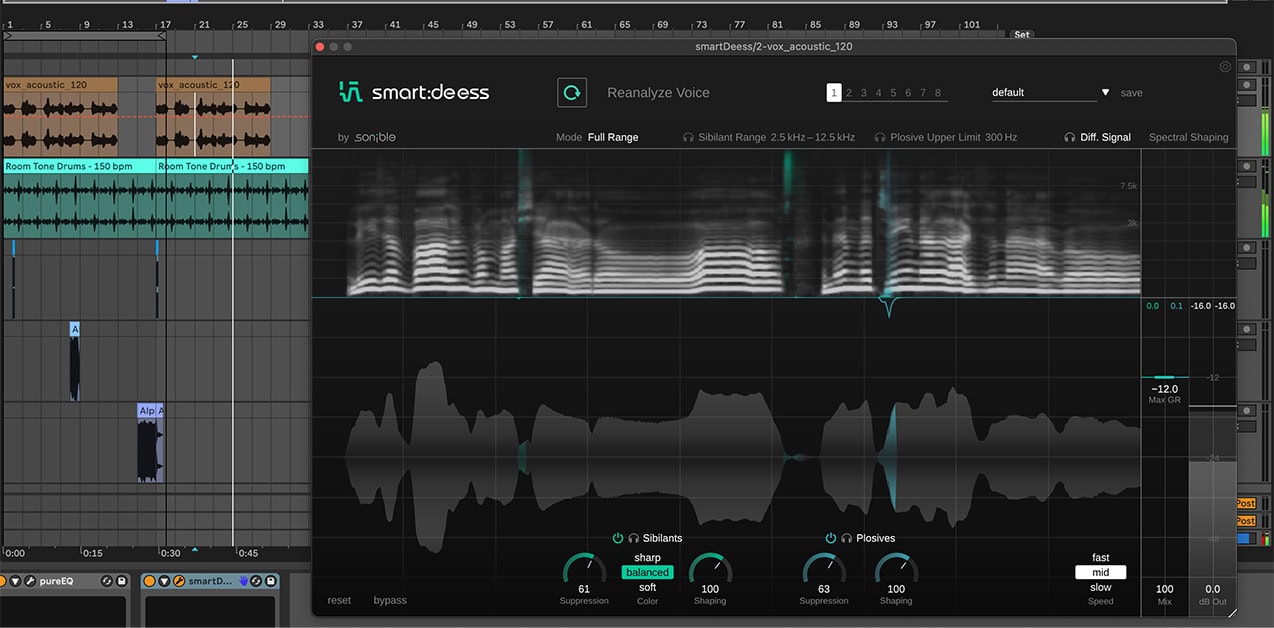Click the smart:deess logo icon

350,92
